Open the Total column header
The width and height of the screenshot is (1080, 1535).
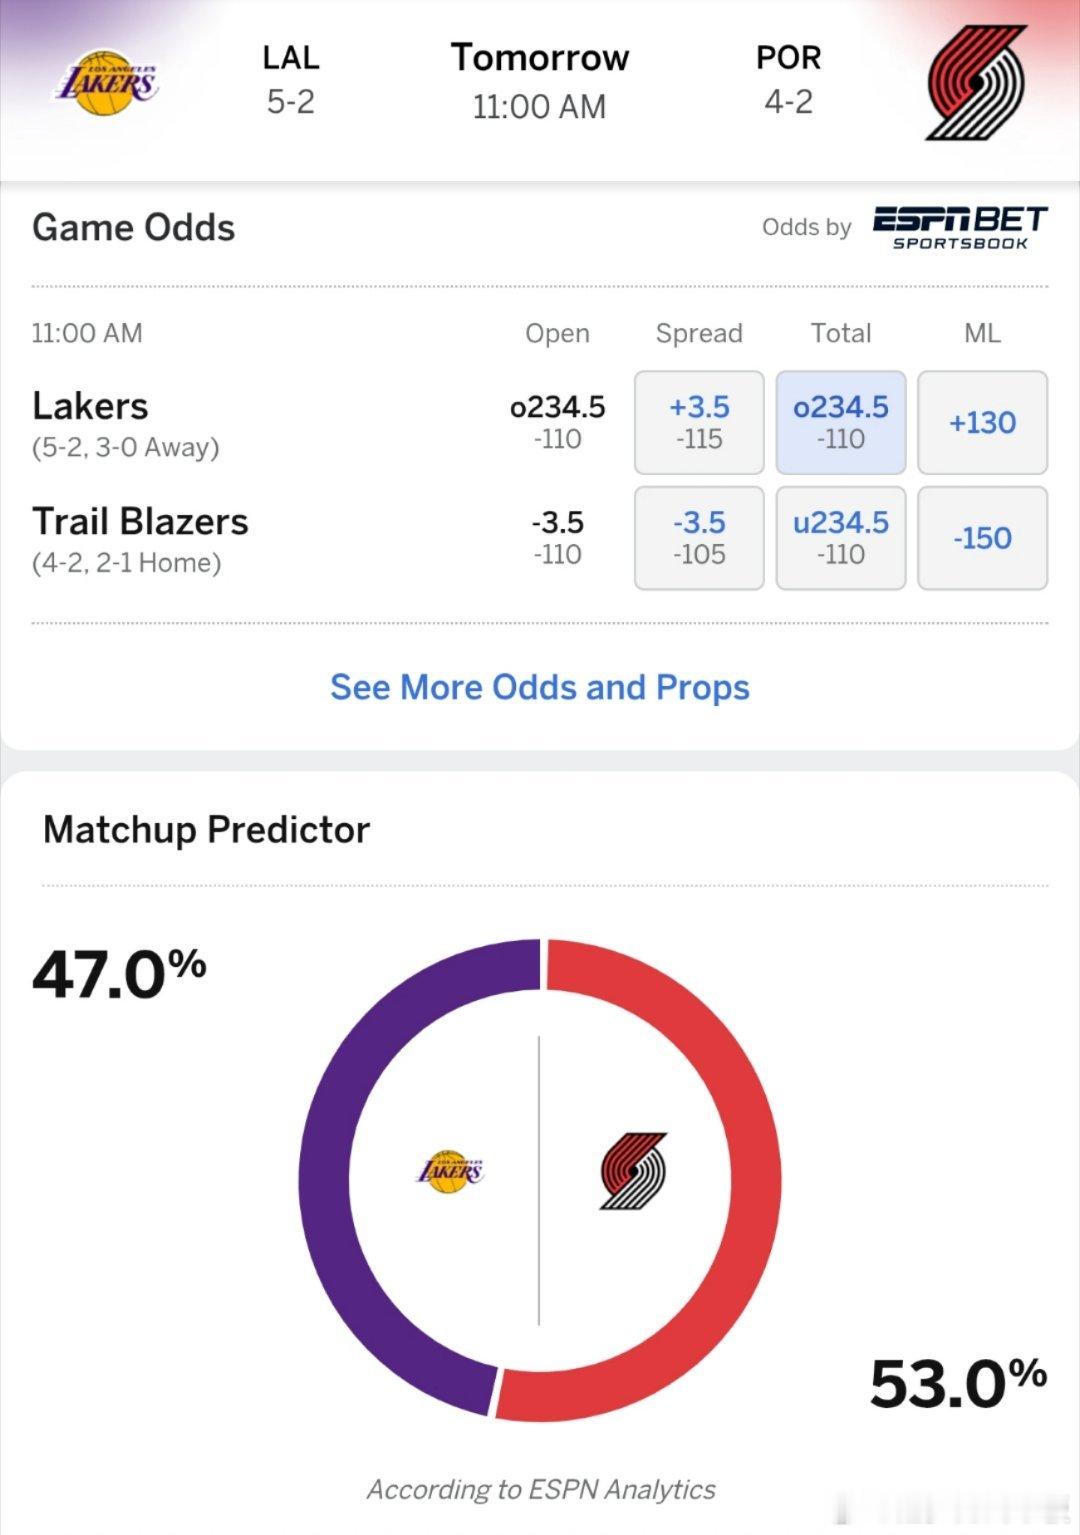pos(842,333)
